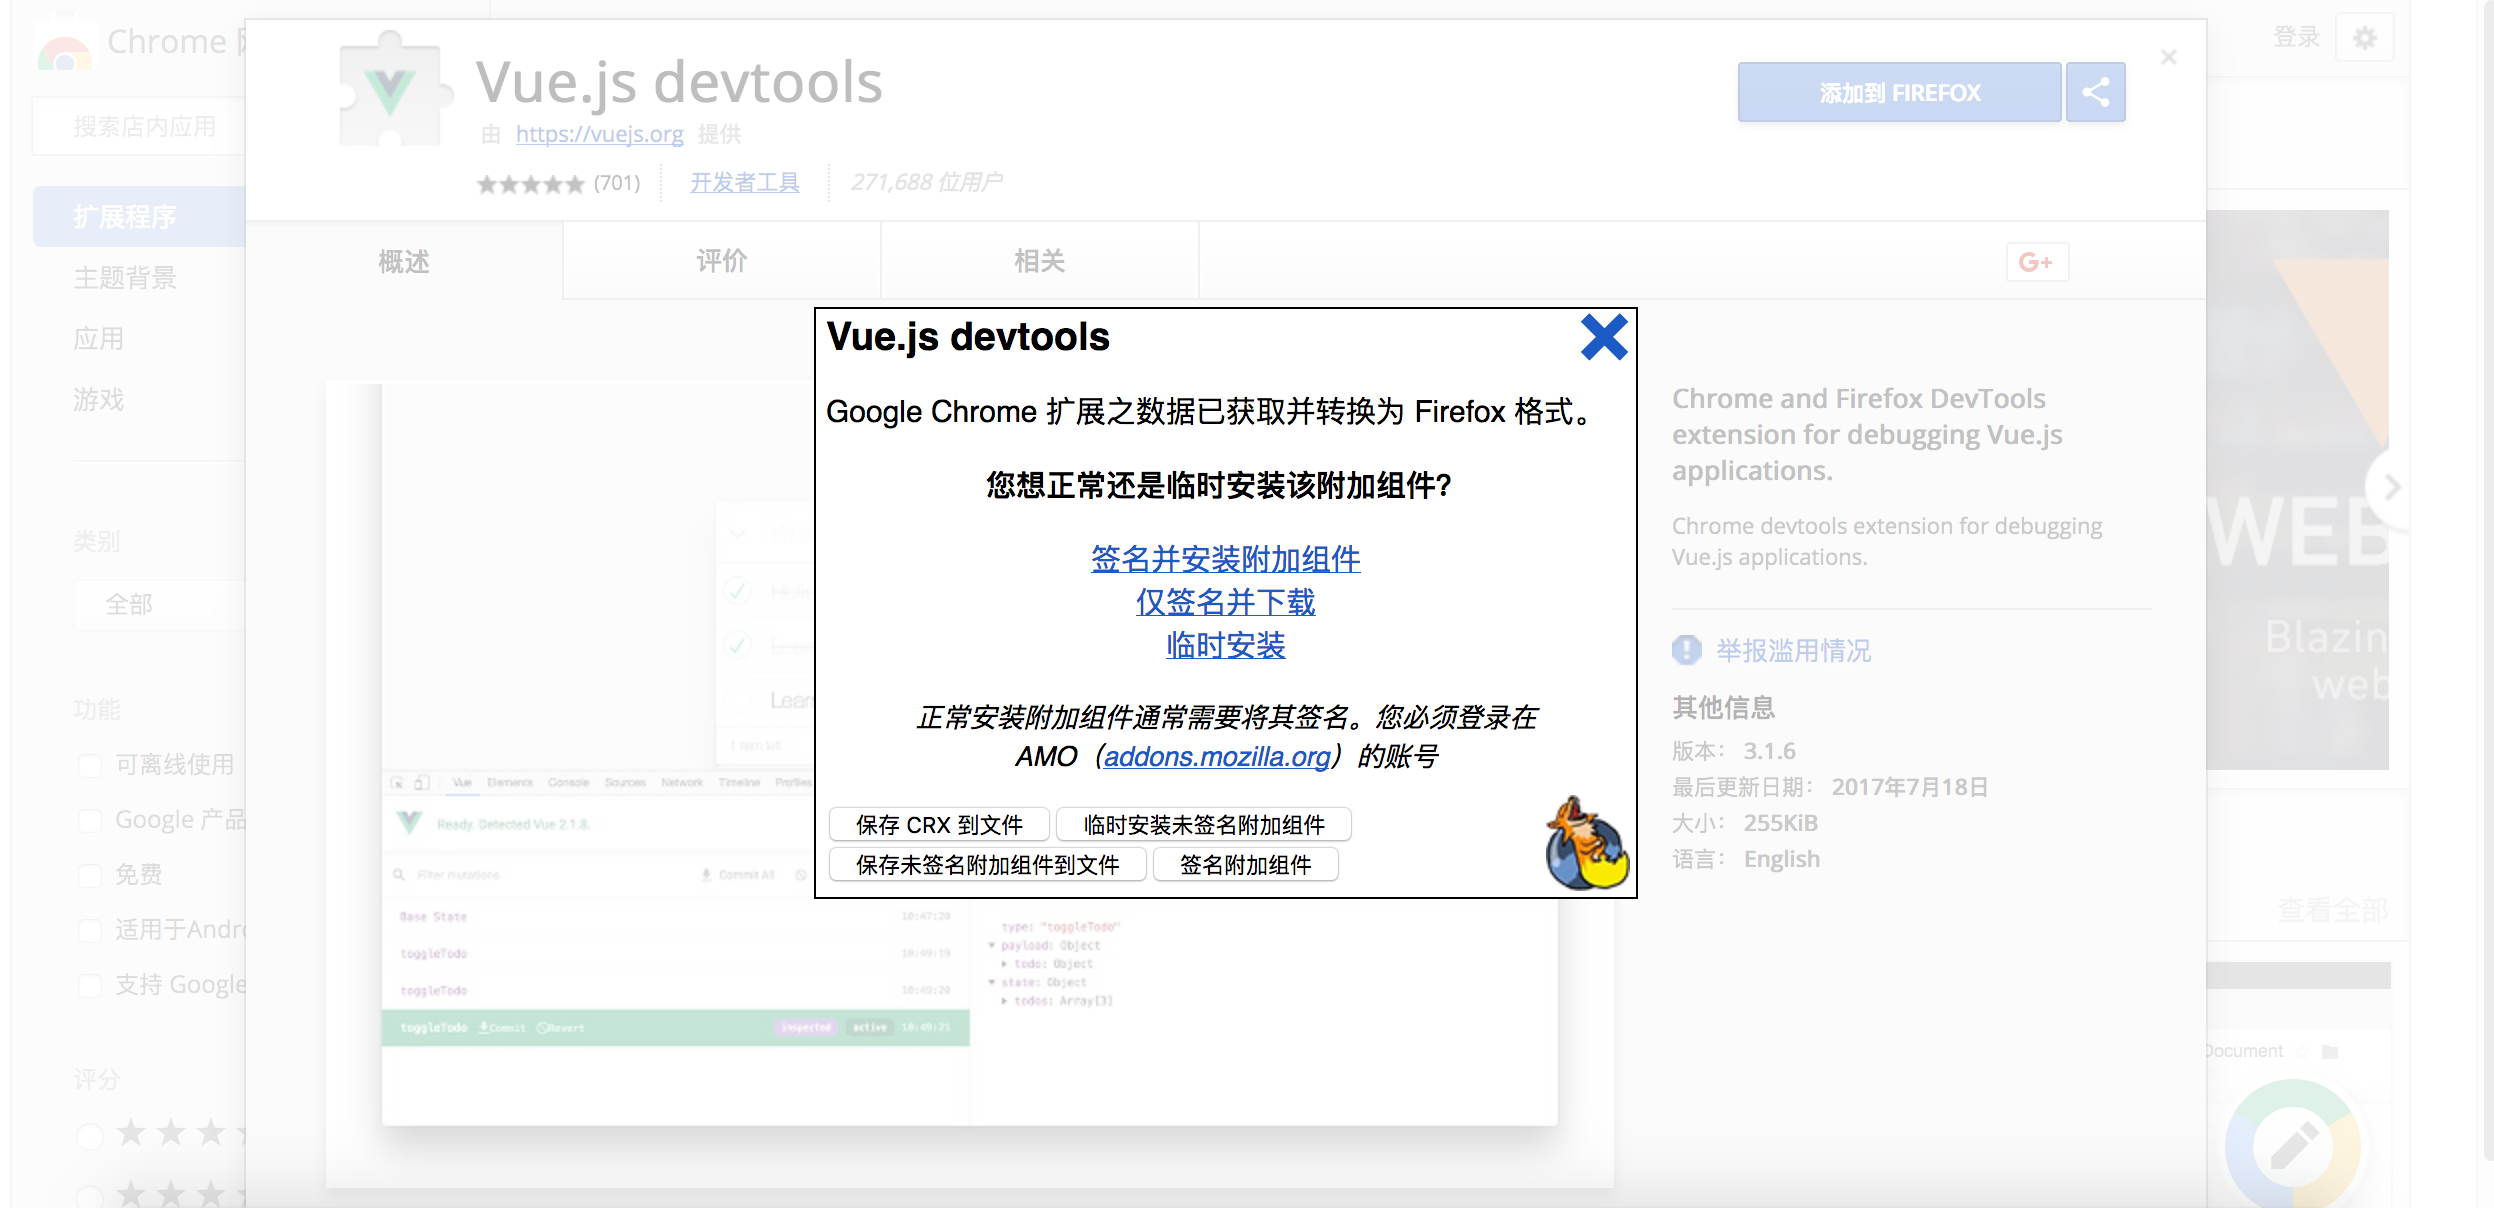The image size is (2494, 1208).
Task: Close the Vue.js devtools conversion dialog
Action: tap(1604, 338)
